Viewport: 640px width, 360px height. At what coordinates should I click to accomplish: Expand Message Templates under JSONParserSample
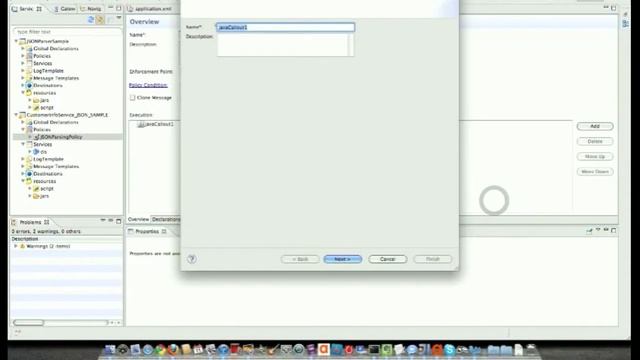(x=23, y=78)
